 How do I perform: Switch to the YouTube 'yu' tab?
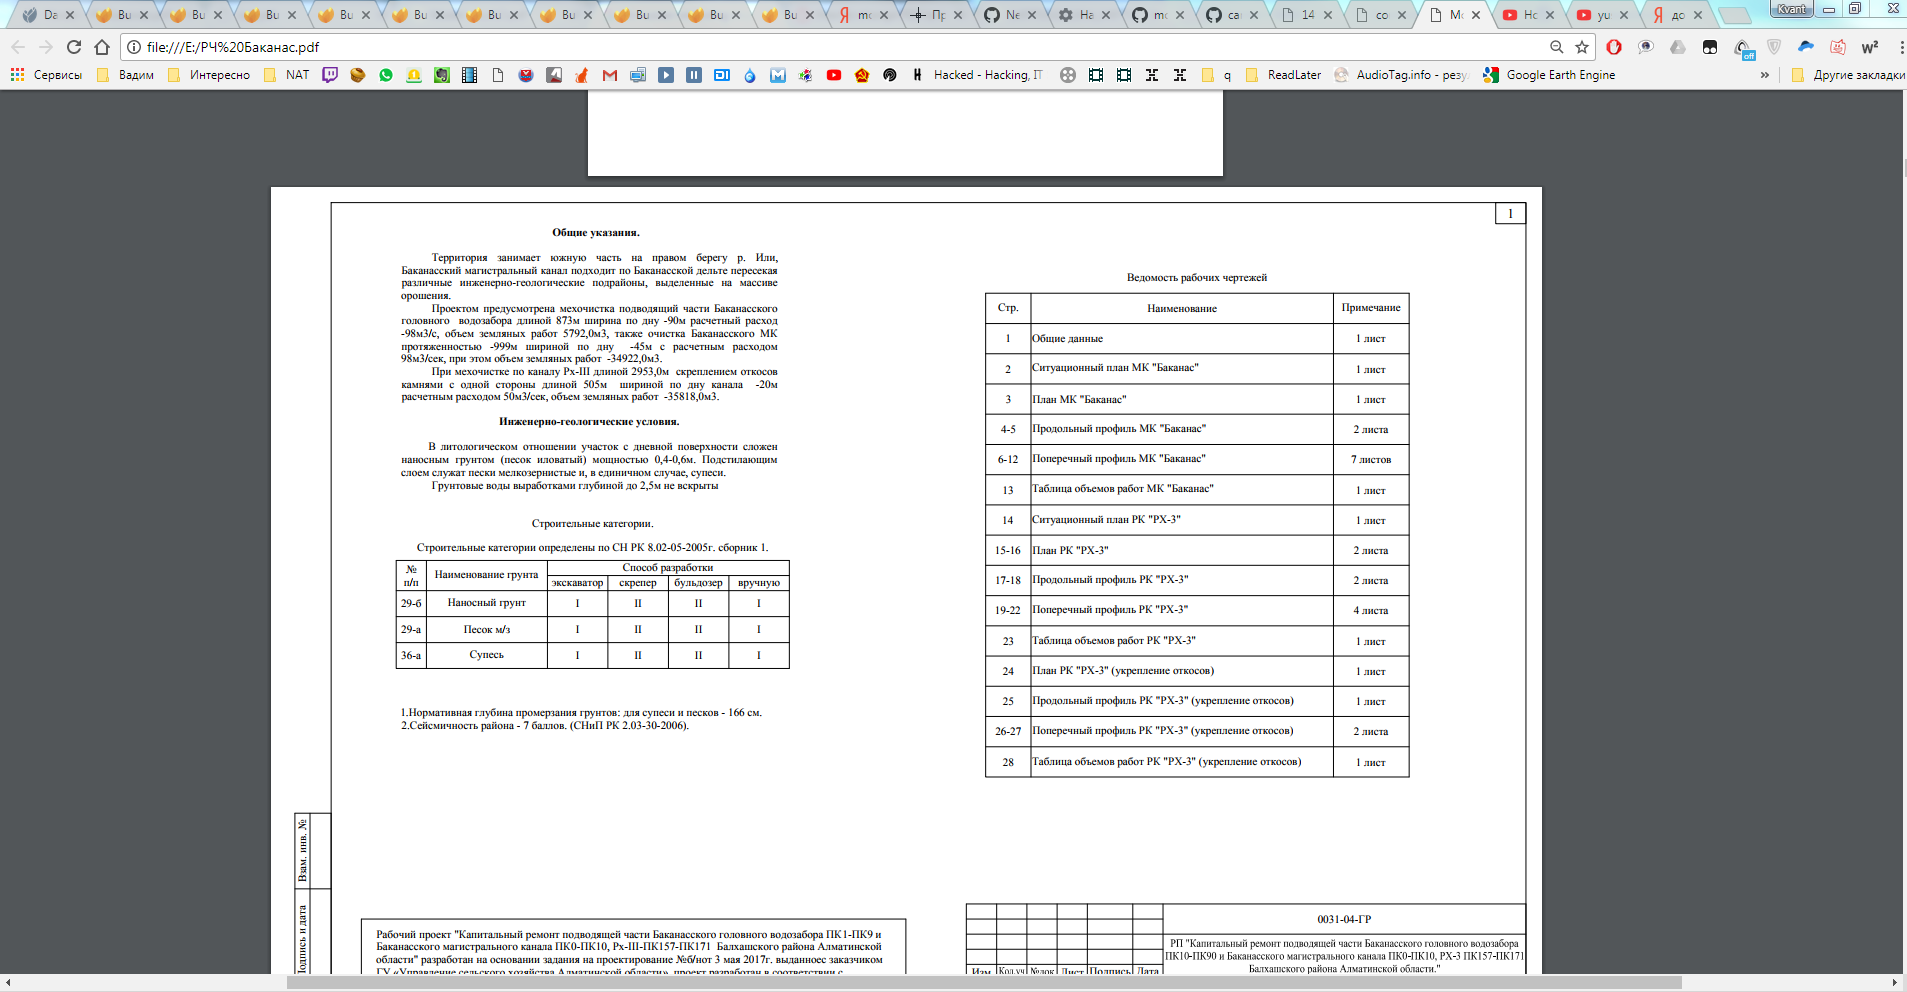[x=1602, y=15]
